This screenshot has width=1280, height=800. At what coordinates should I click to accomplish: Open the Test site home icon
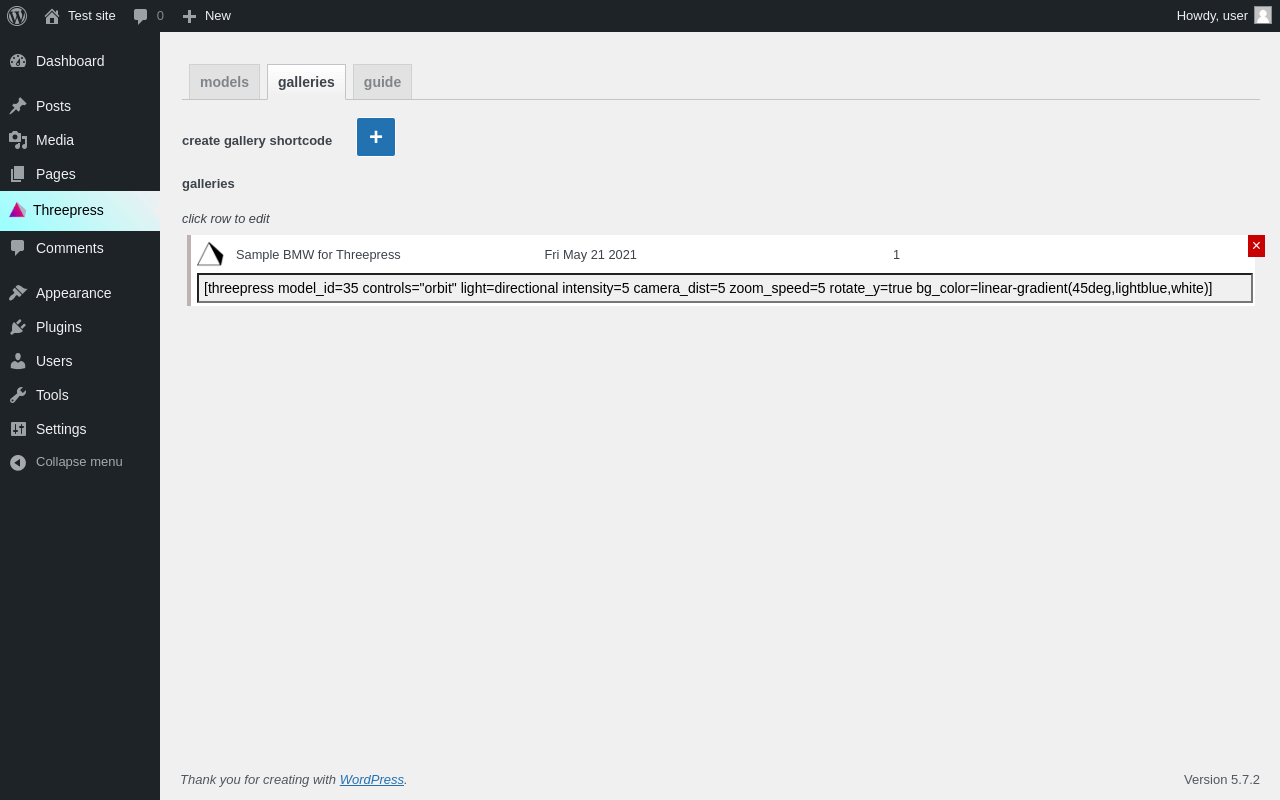52,16
